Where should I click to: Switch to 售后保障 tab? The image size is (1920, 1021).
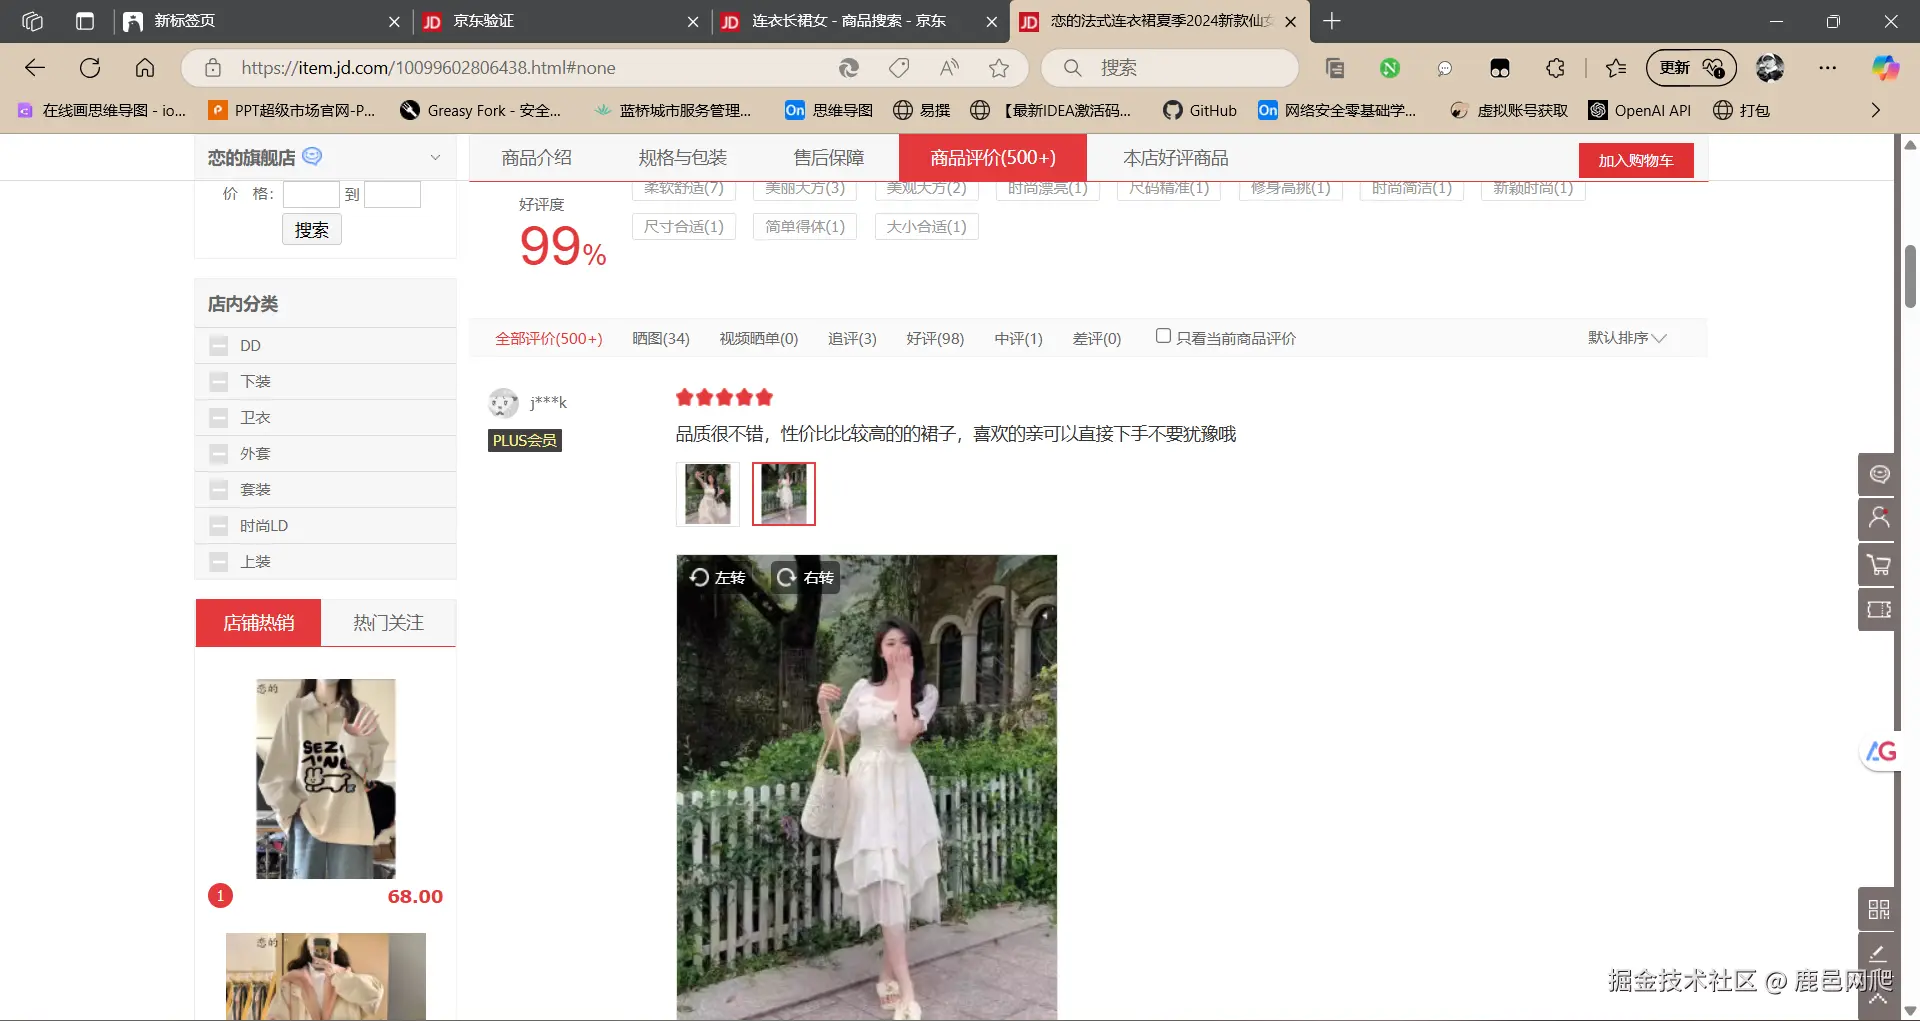point(828,158)
